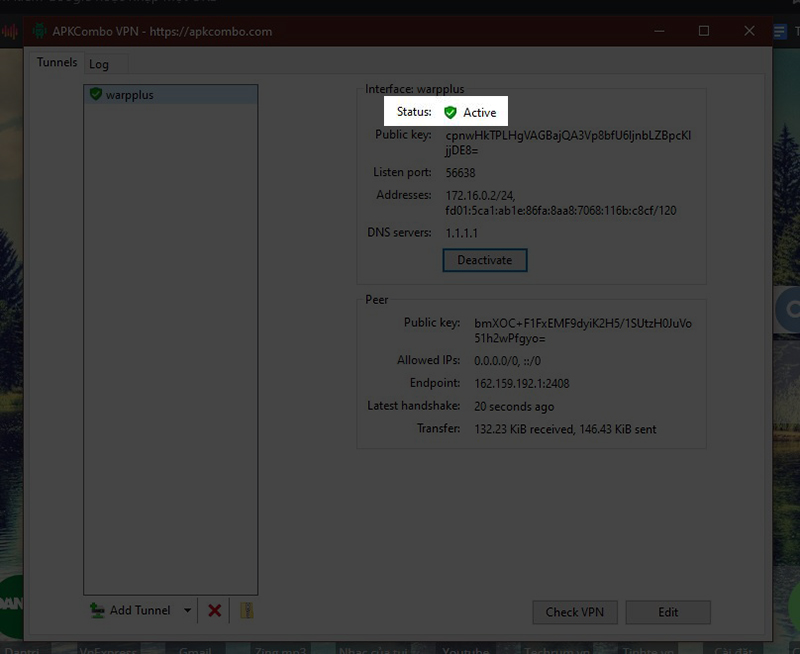Minimize the APKCombo VPN window
Image resolution: width=800 pixels, height=654 pixels.
(x=657, y=31)
